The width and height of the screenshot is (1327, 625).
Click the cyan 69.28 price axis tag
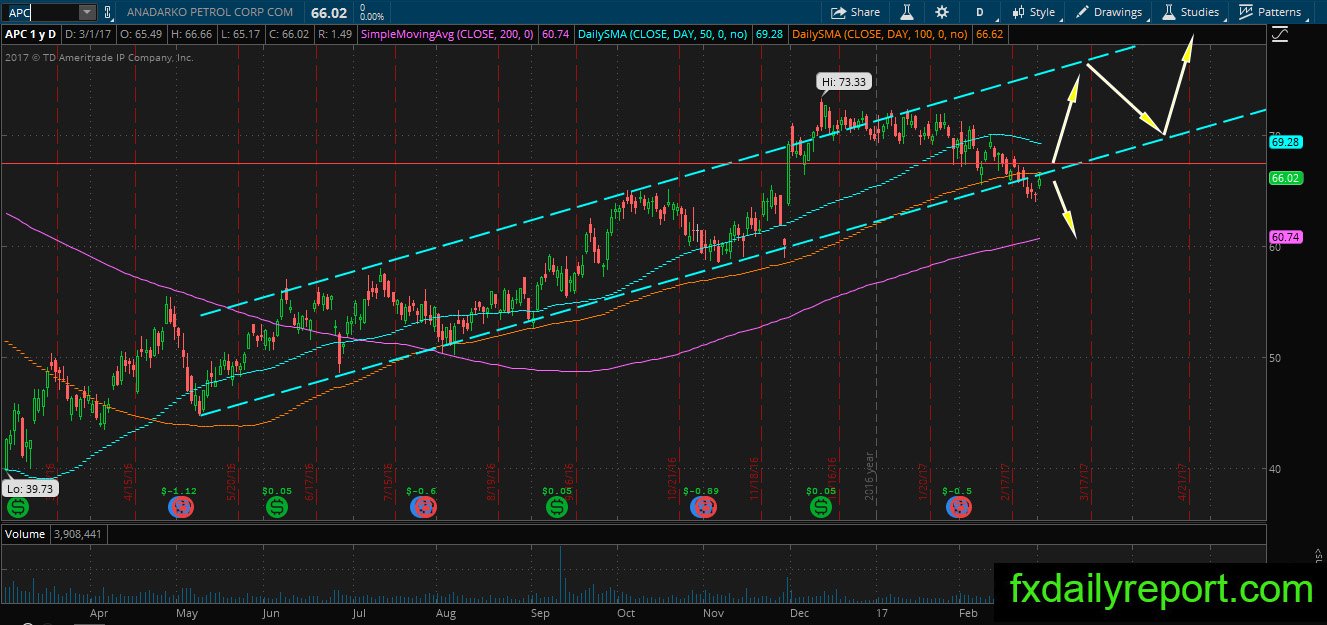(1284, 143)
